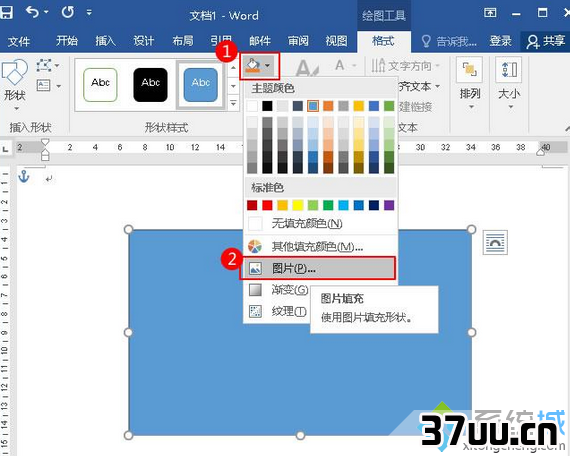
Task: Open Text Direction (文字方向) dropdown
Action: (406, 66)
